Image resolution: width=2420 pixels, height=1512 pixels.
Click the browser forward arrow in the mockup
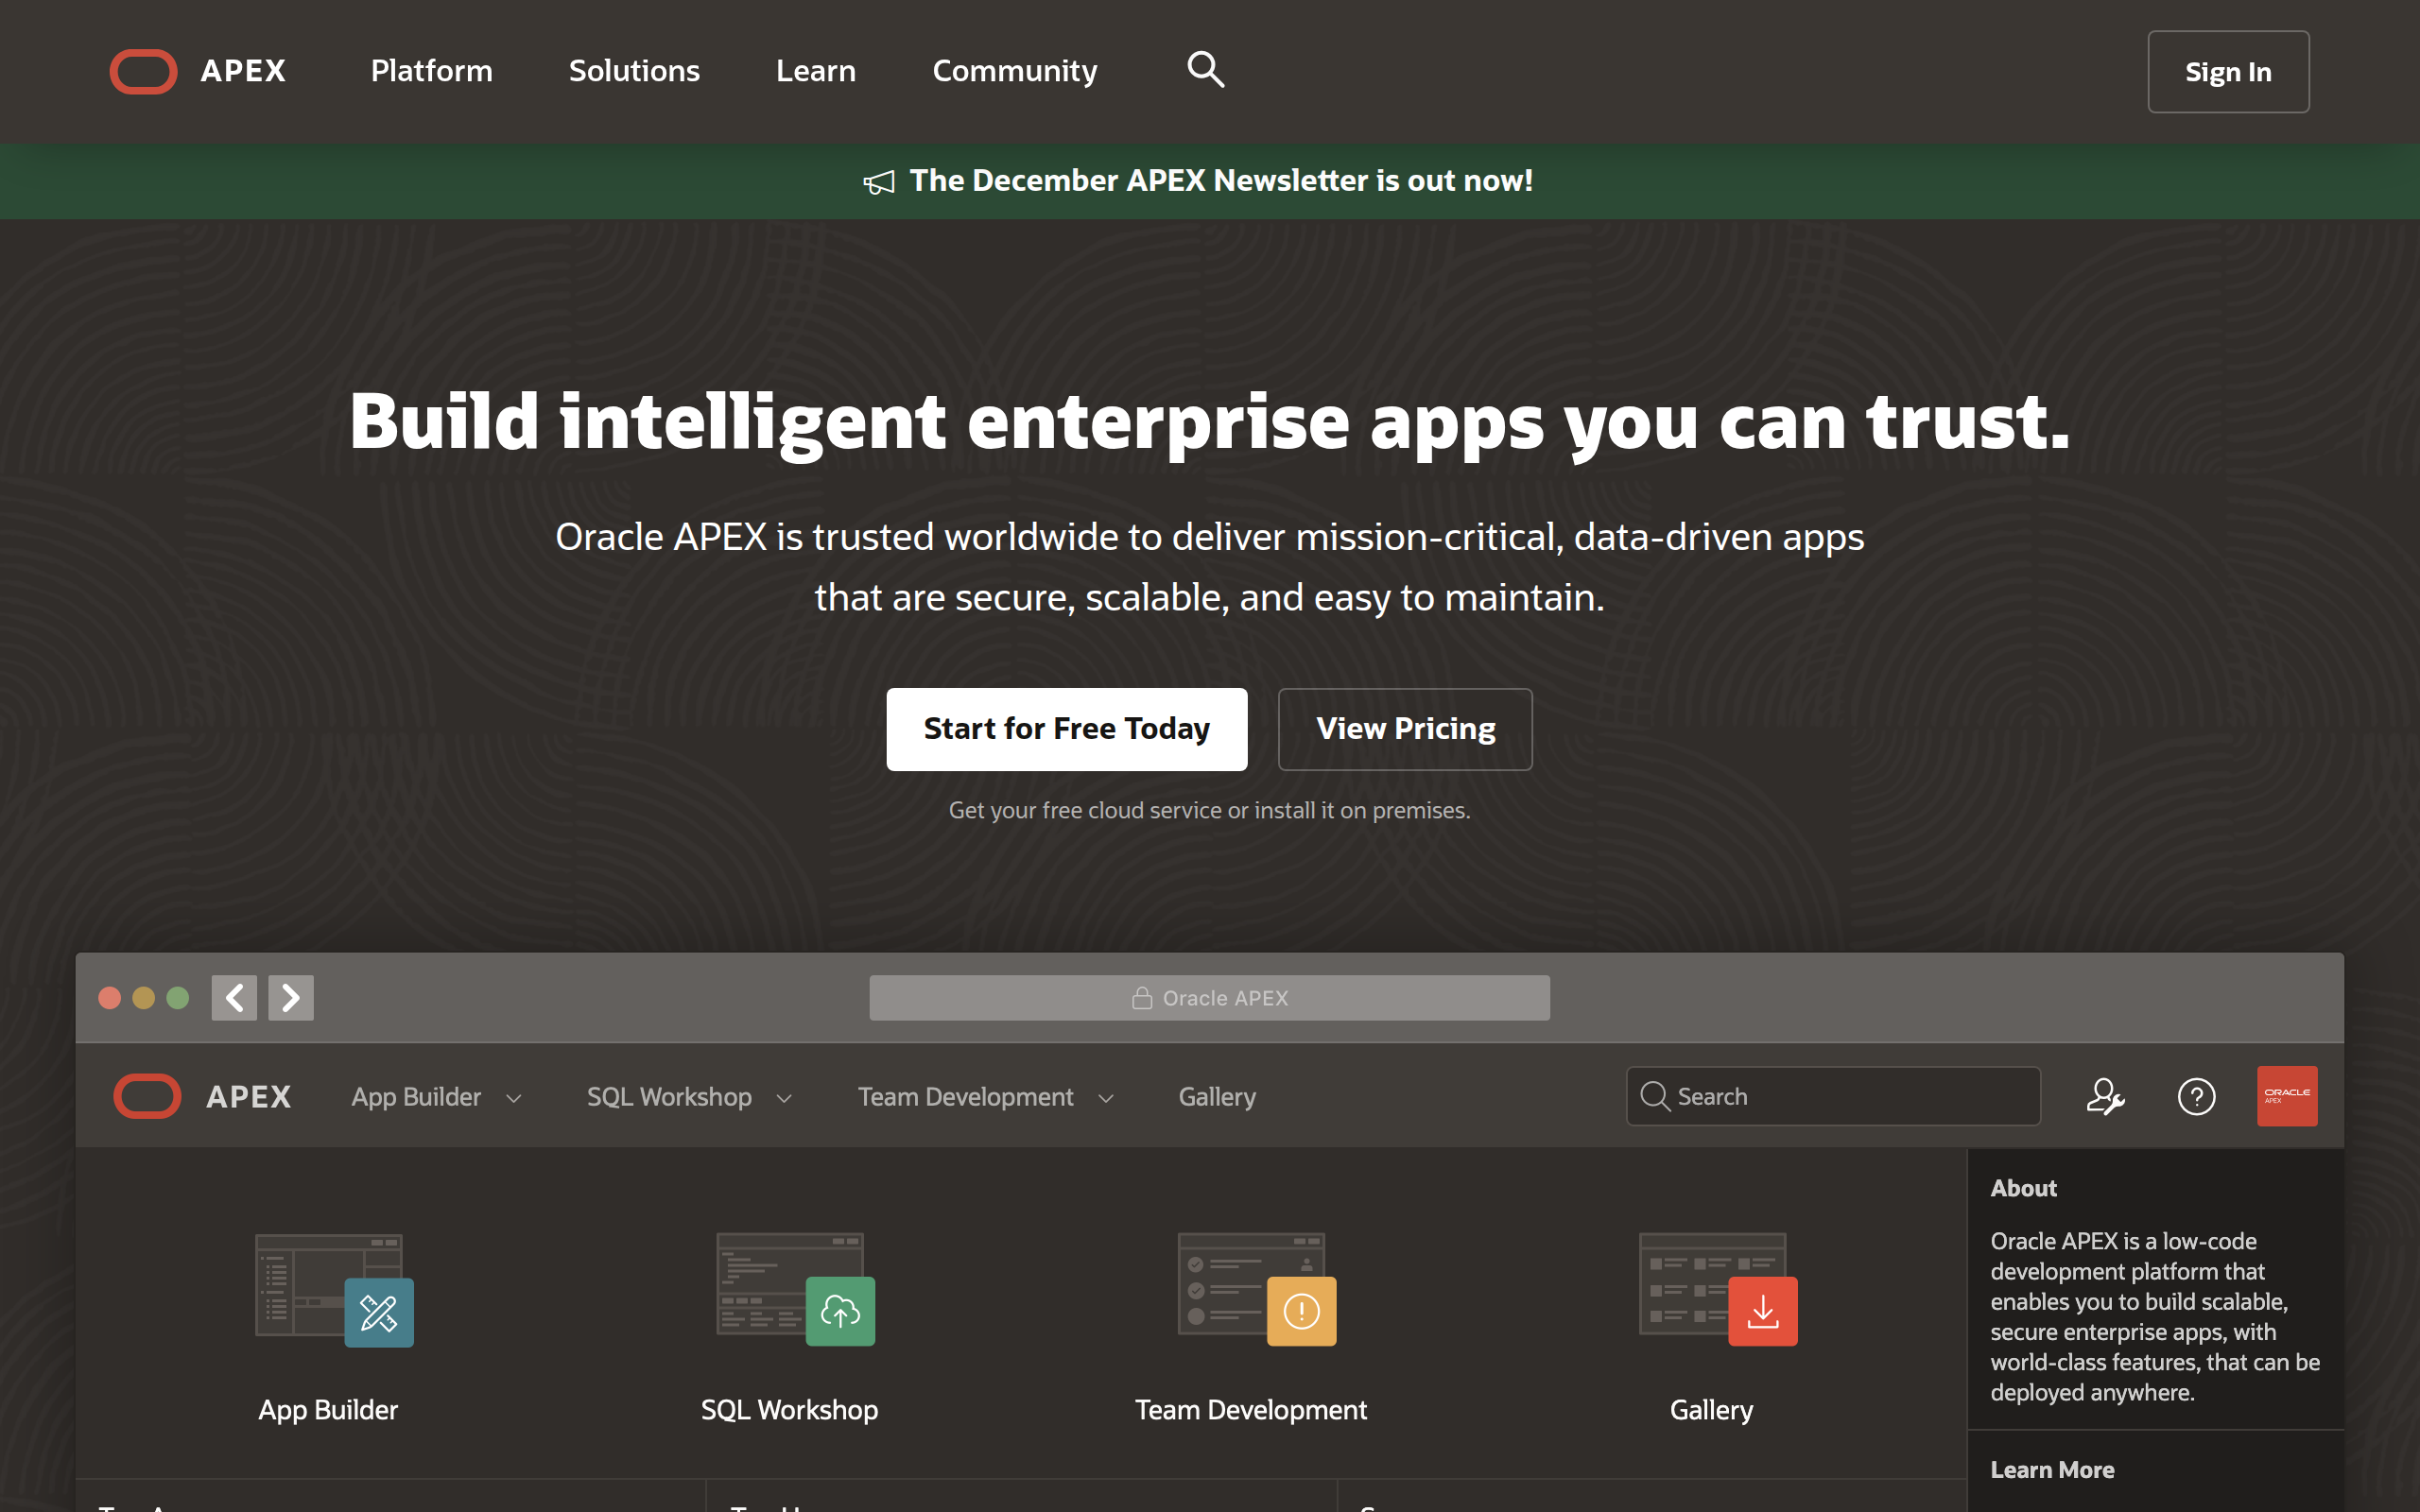pos(290,997)
